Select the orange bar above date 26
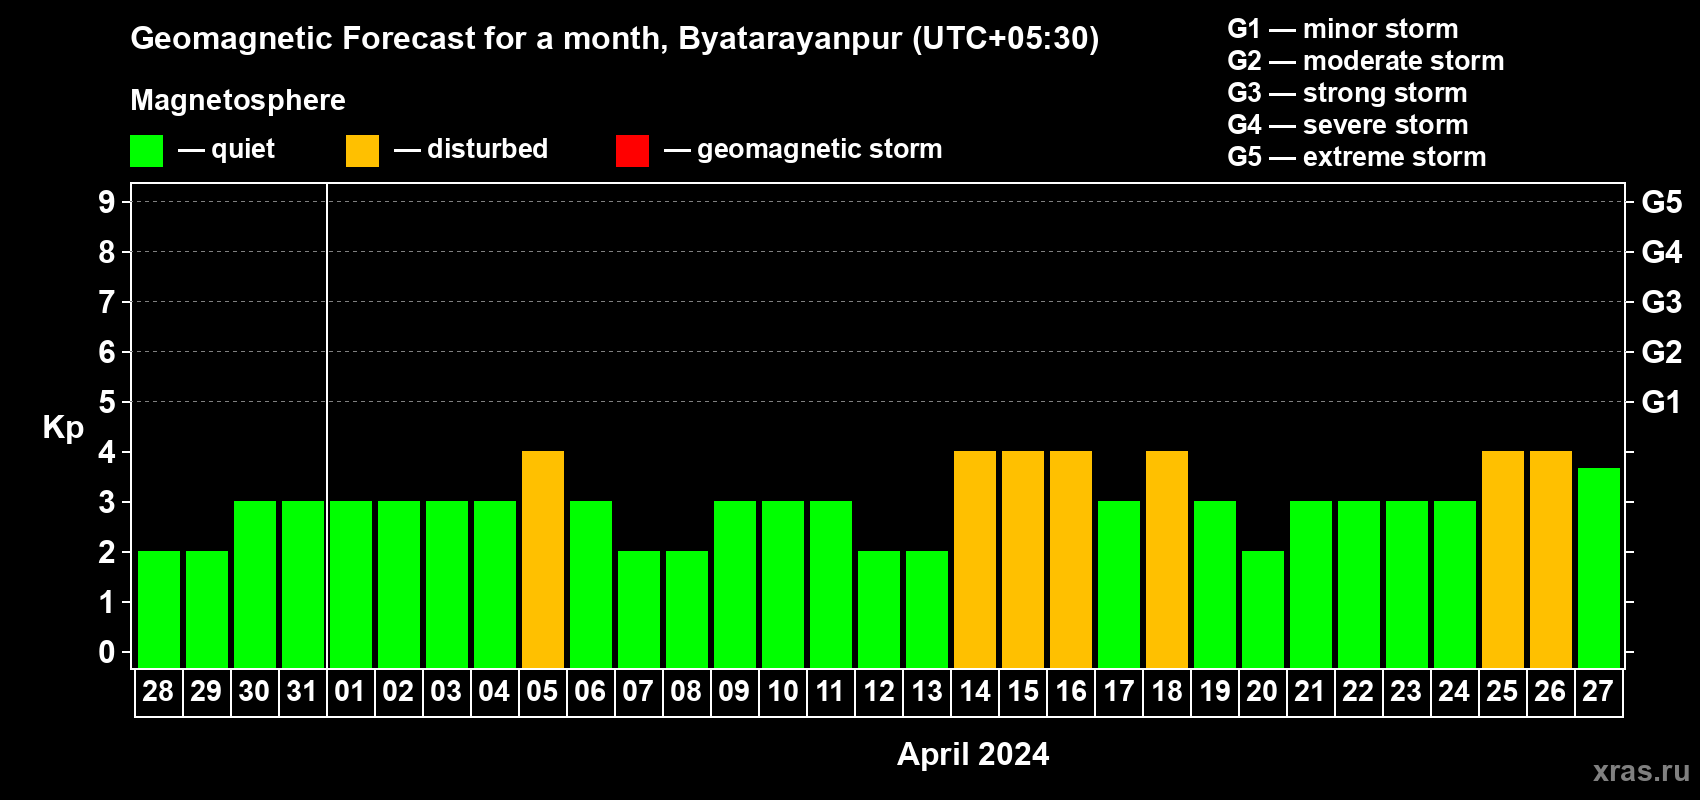Screen dimensions: 1700x800 pyautogui.click(x=1551, y=559)
